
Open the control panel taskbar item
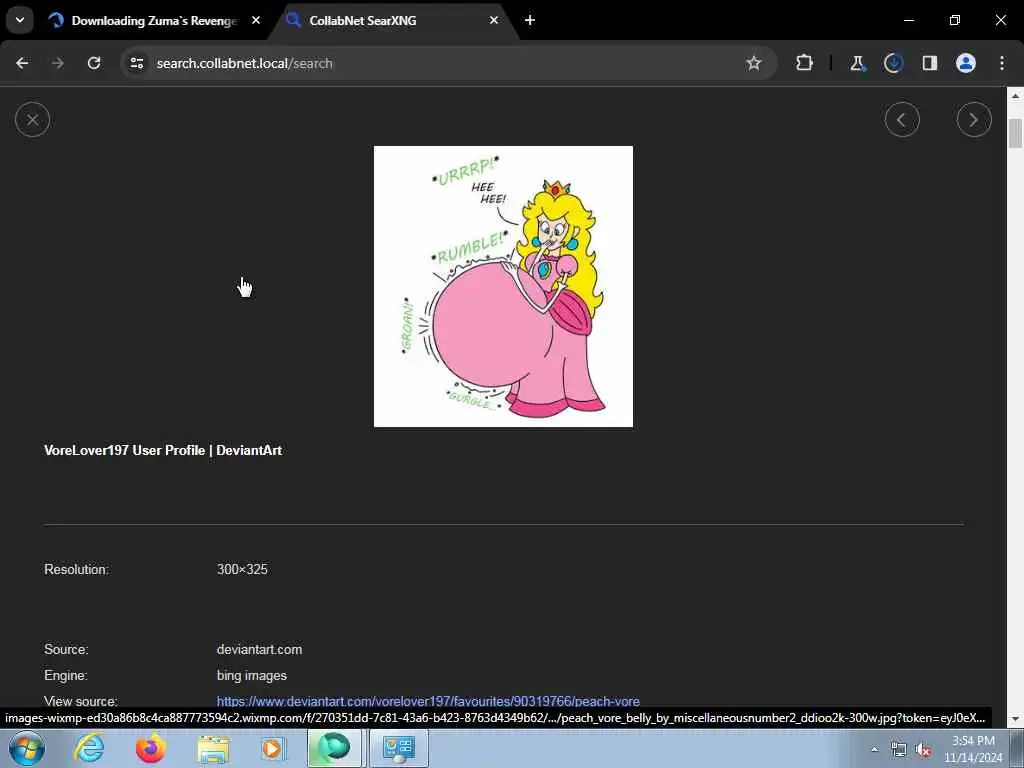(398, 748)
